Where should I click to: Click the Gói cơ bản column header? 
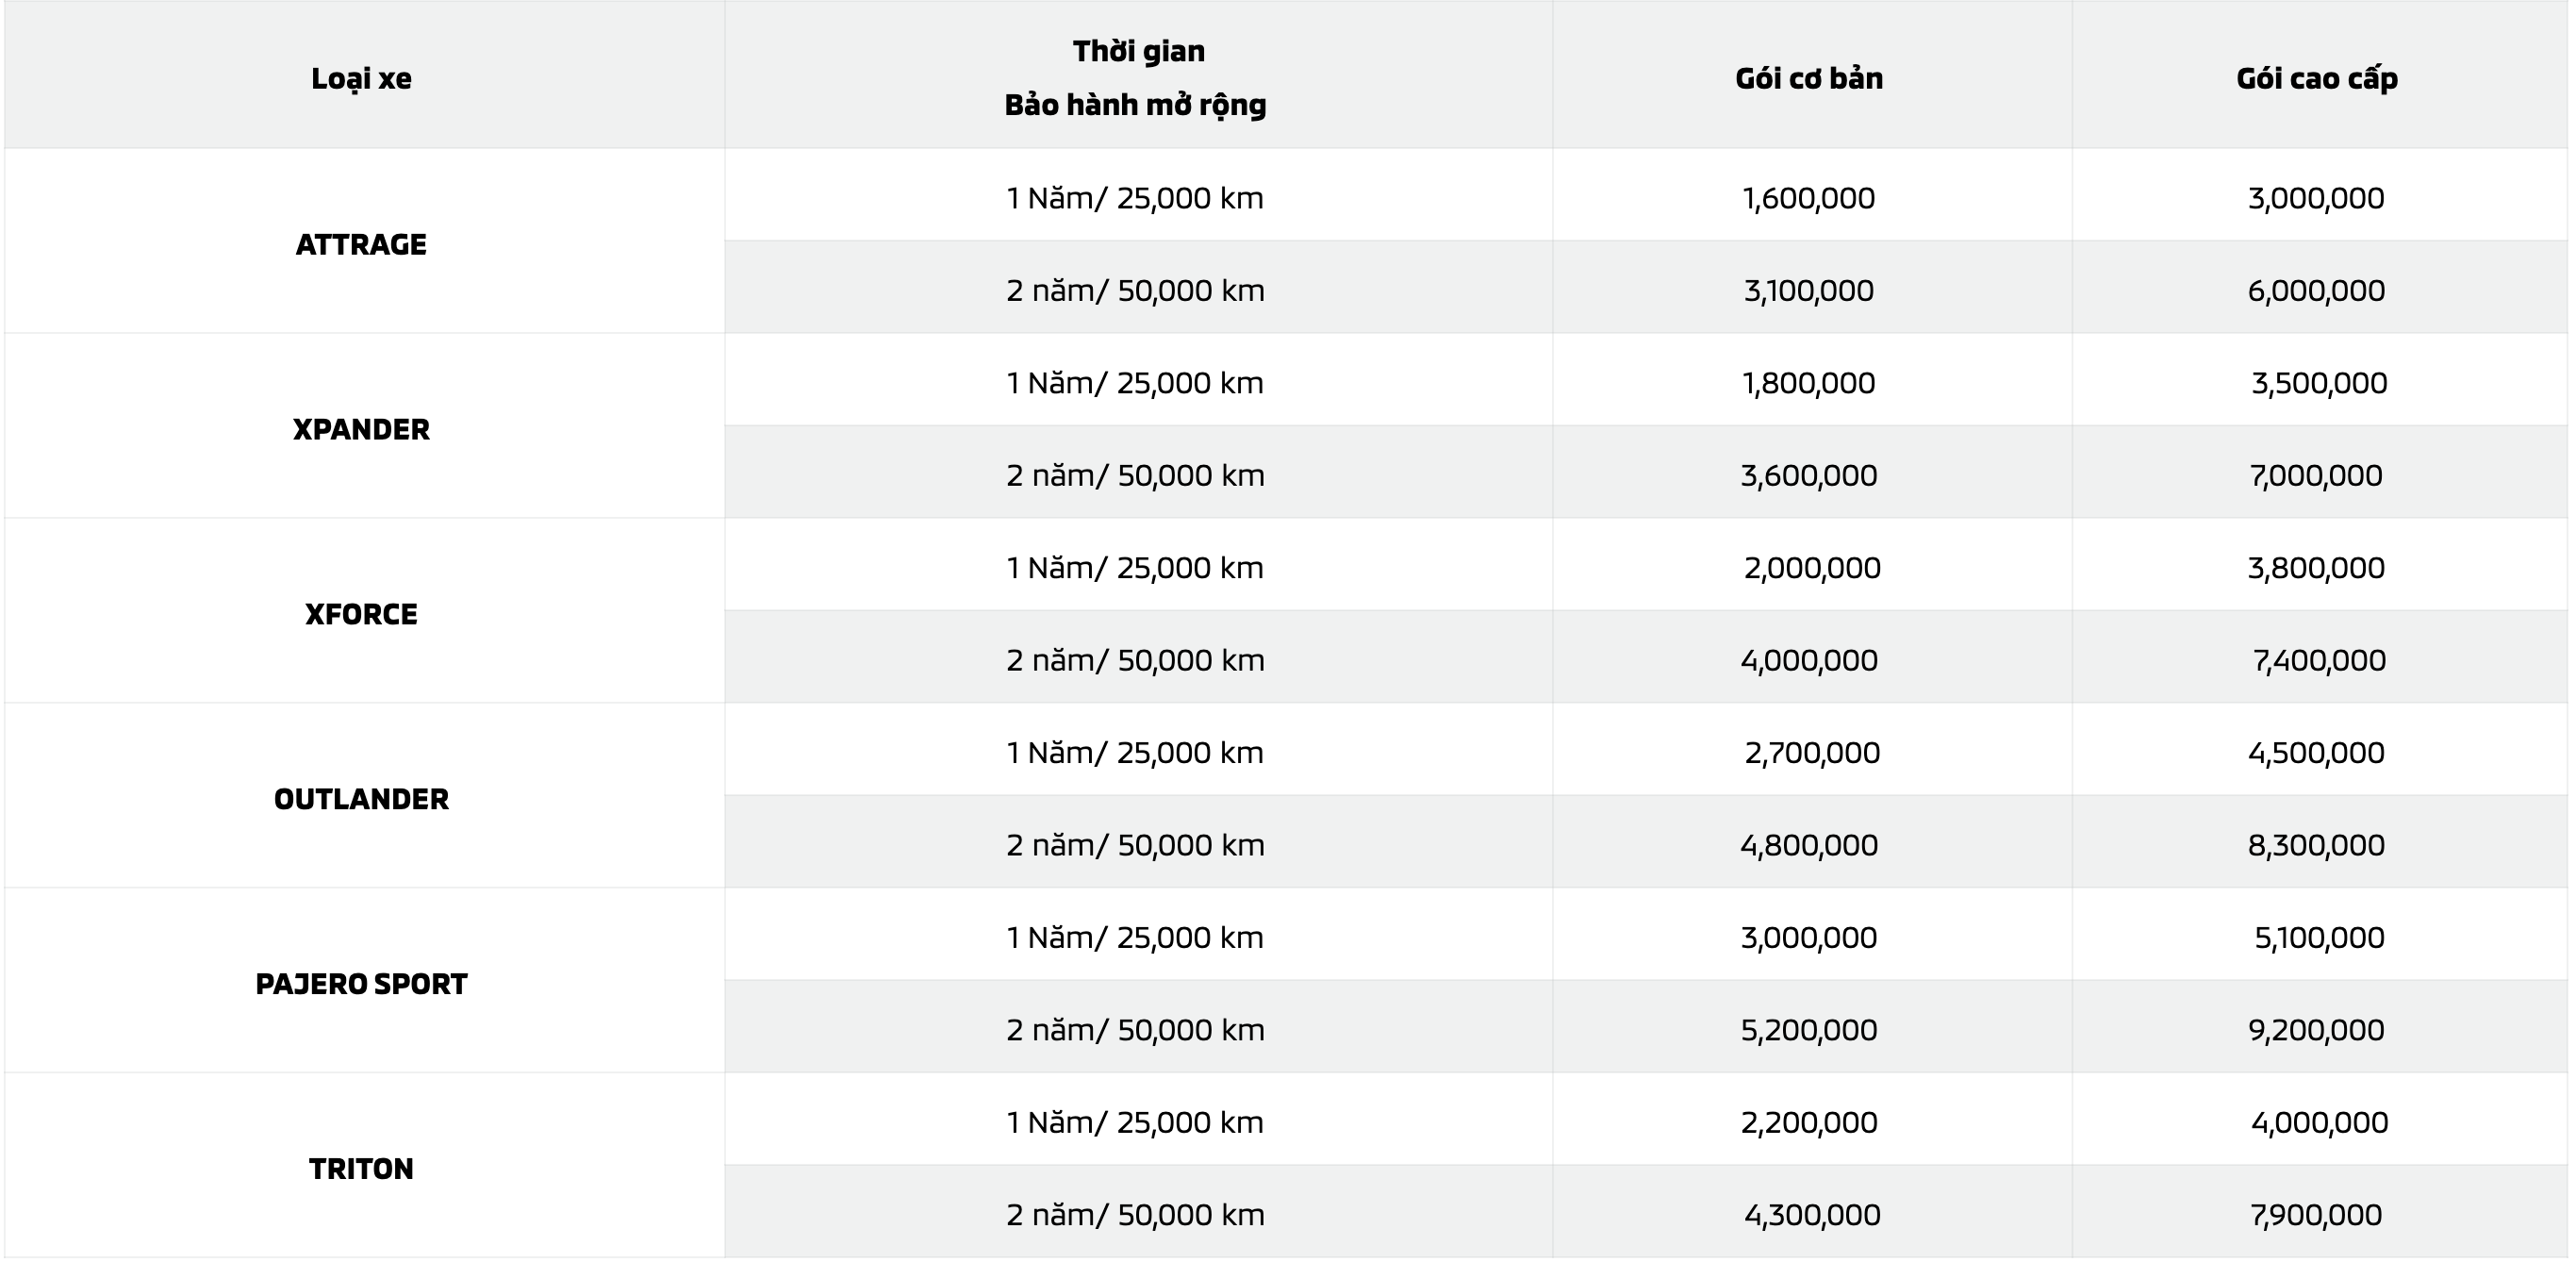pyautogui.click(x=1809, y=78)
